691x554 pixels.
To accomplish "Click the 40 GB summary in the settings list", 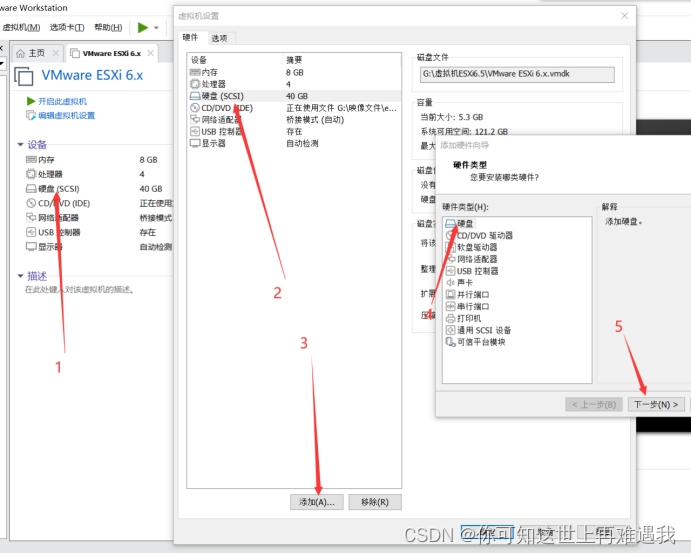I will click(x=297, y=96).
